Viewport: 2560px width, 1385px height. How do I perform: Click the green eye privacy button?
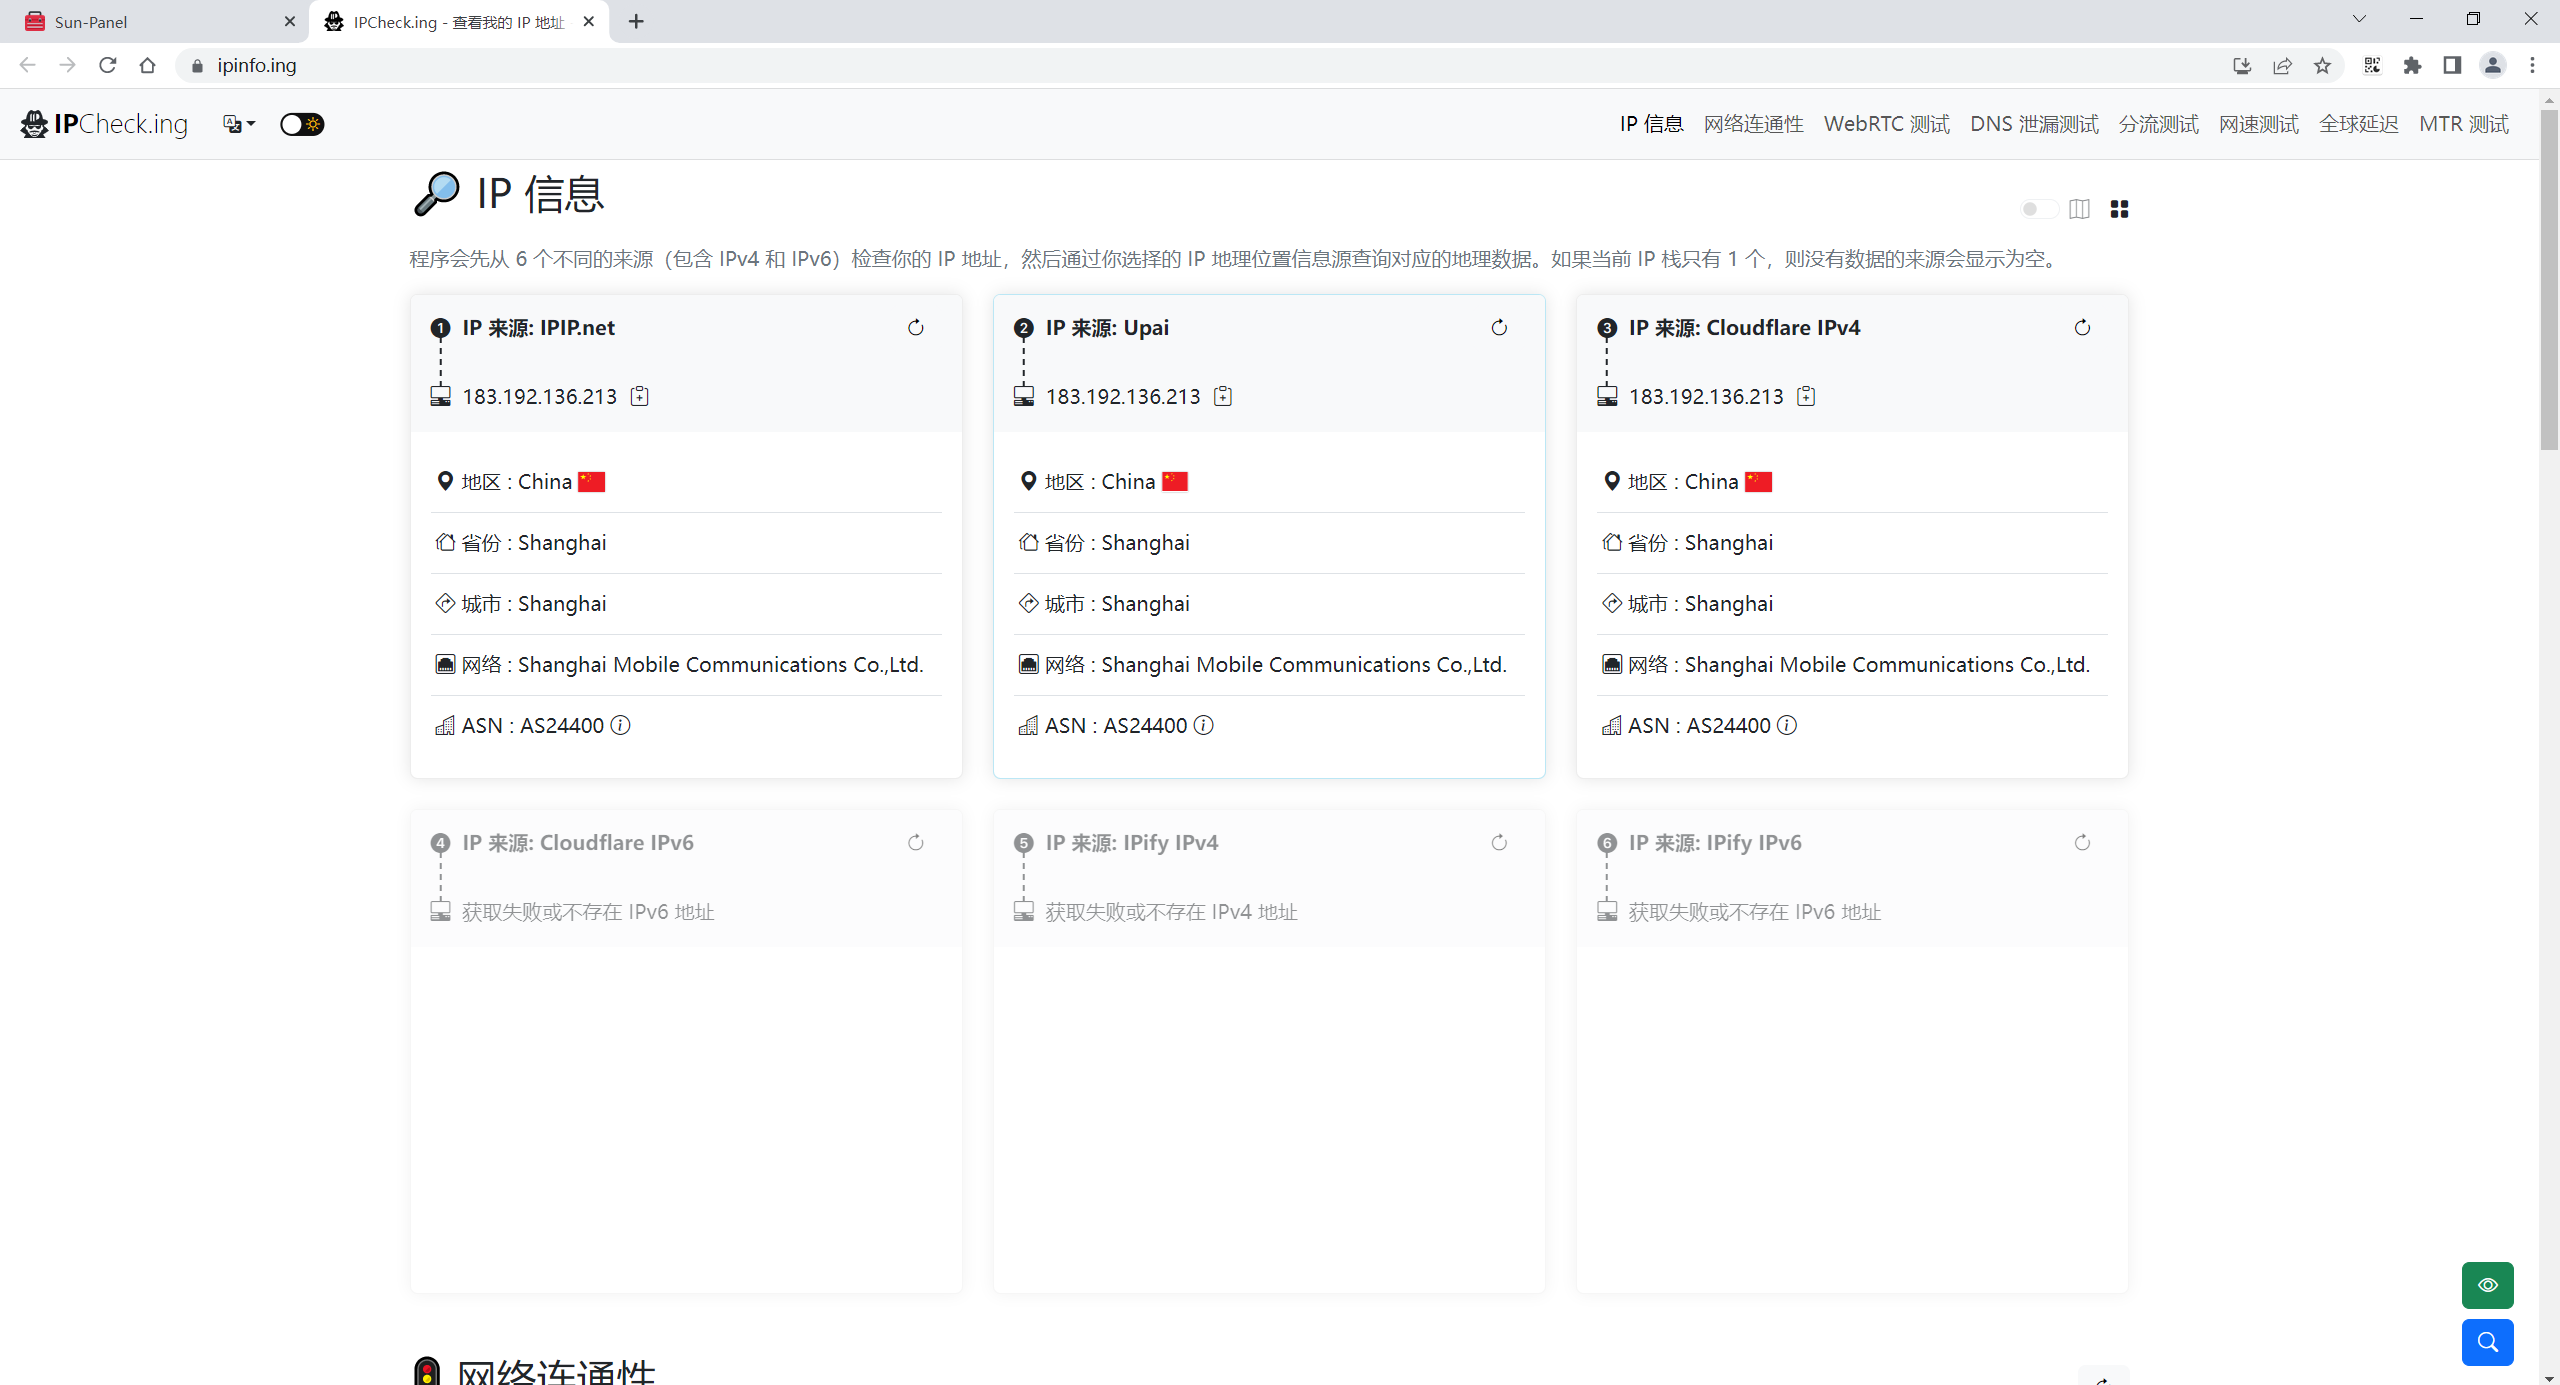2487,1285
